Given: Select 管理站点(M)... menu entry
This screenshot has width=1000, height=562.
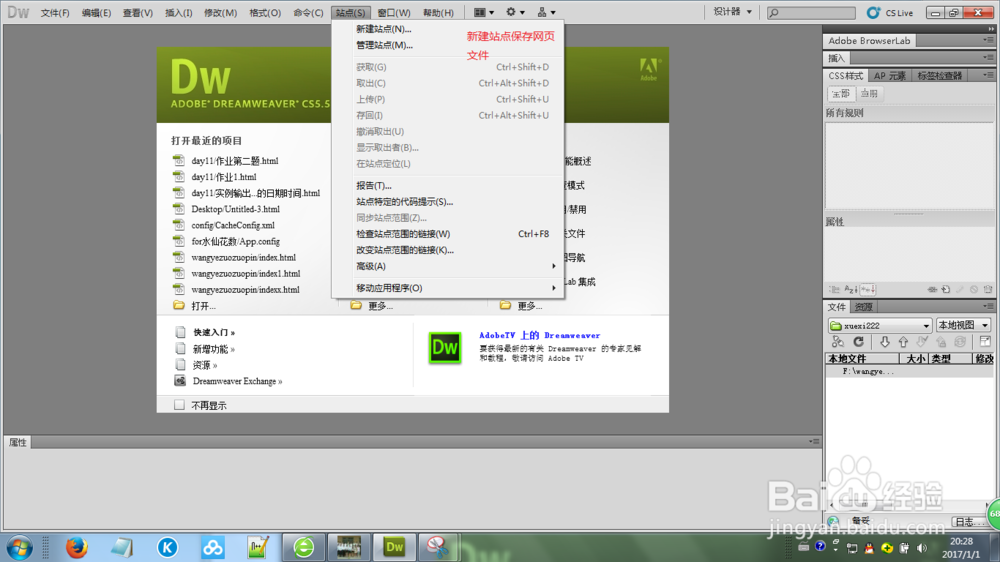Looking at the screenshot, I should click(x=385, y=45).
